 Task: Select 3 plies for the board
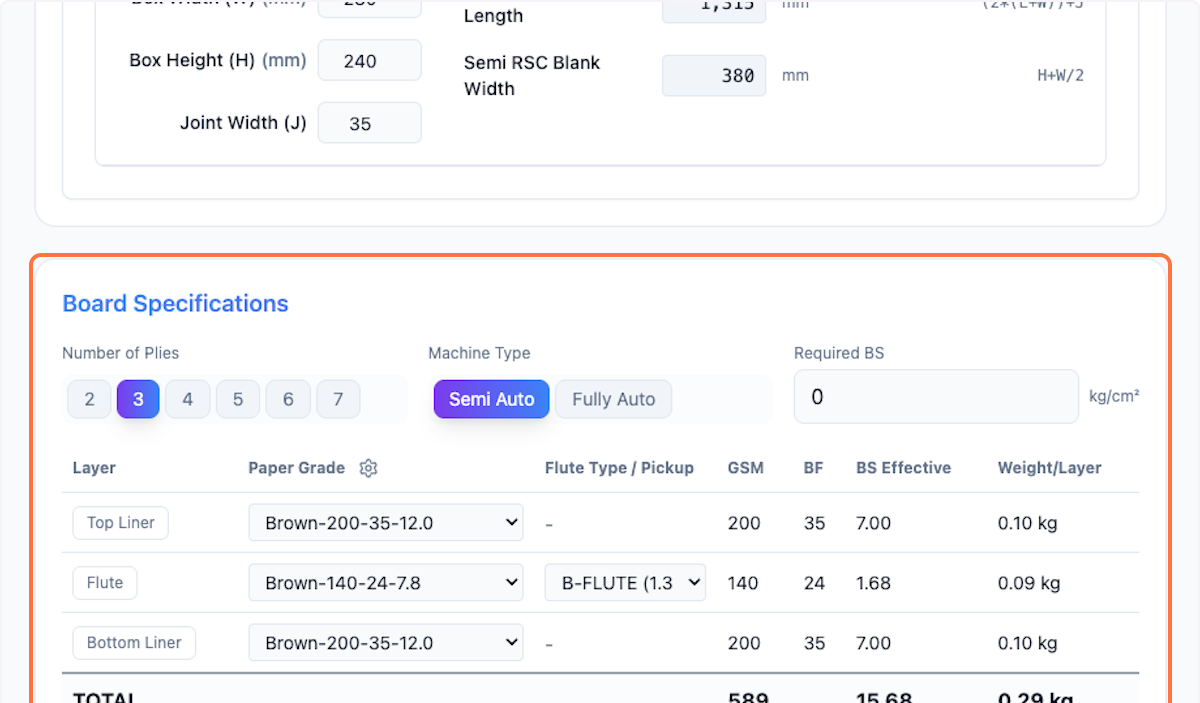click(x=138, y=398)
